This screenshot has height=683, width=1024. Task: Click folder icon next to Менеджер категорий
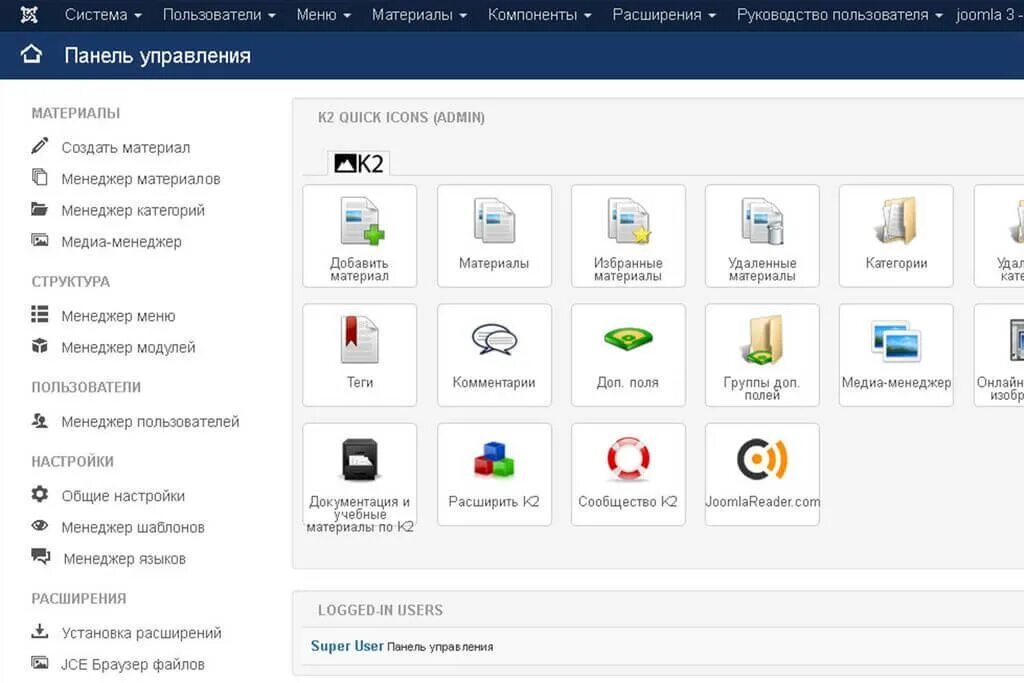tap(40, 209)
